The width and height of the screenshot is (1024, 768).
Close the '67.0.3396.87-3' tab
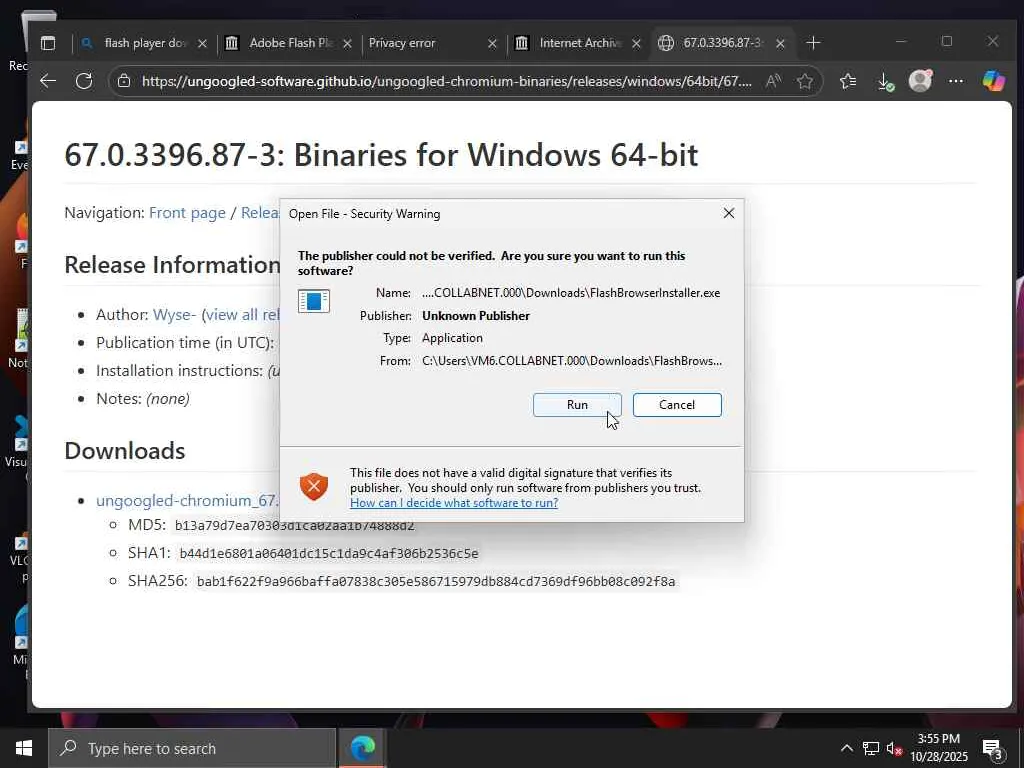coord(780,43)
